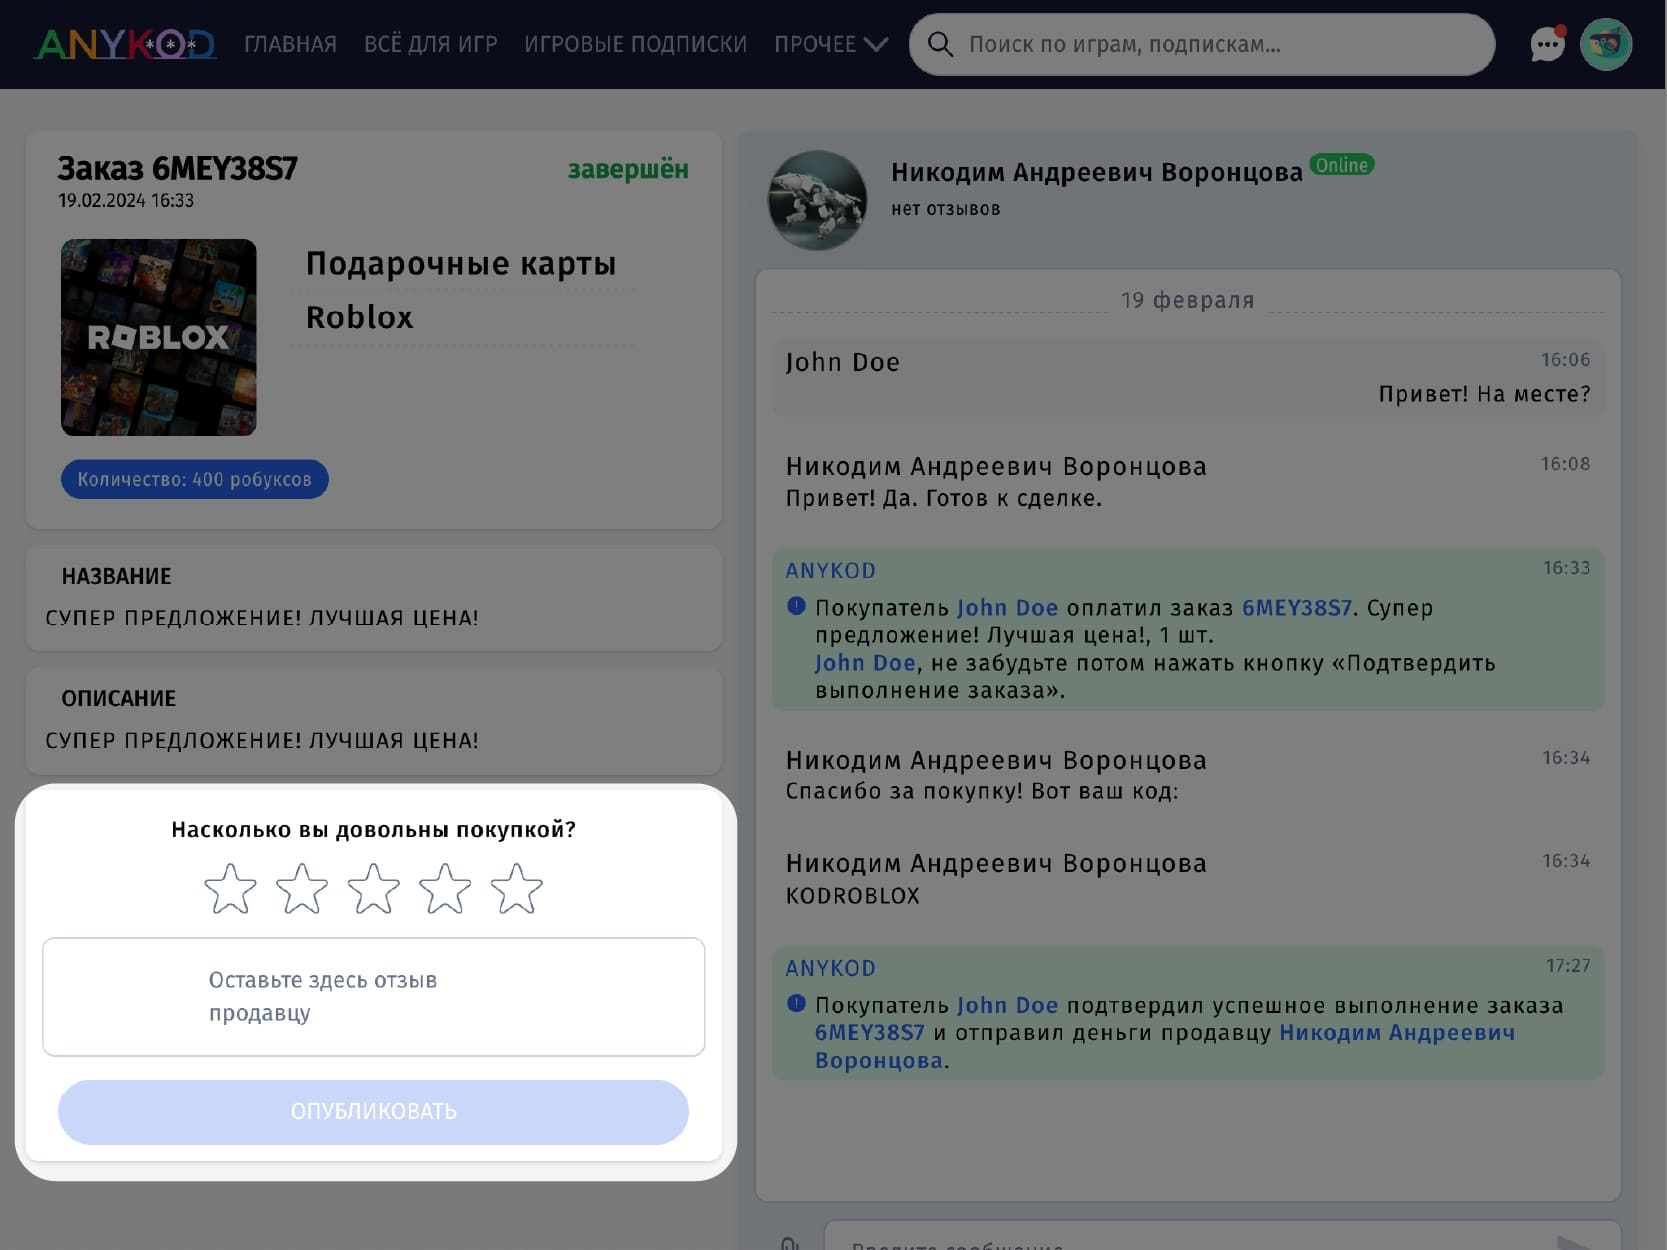Click the seller's avatar in chat header
The image size is (1667, 1250).
(817, 200)
